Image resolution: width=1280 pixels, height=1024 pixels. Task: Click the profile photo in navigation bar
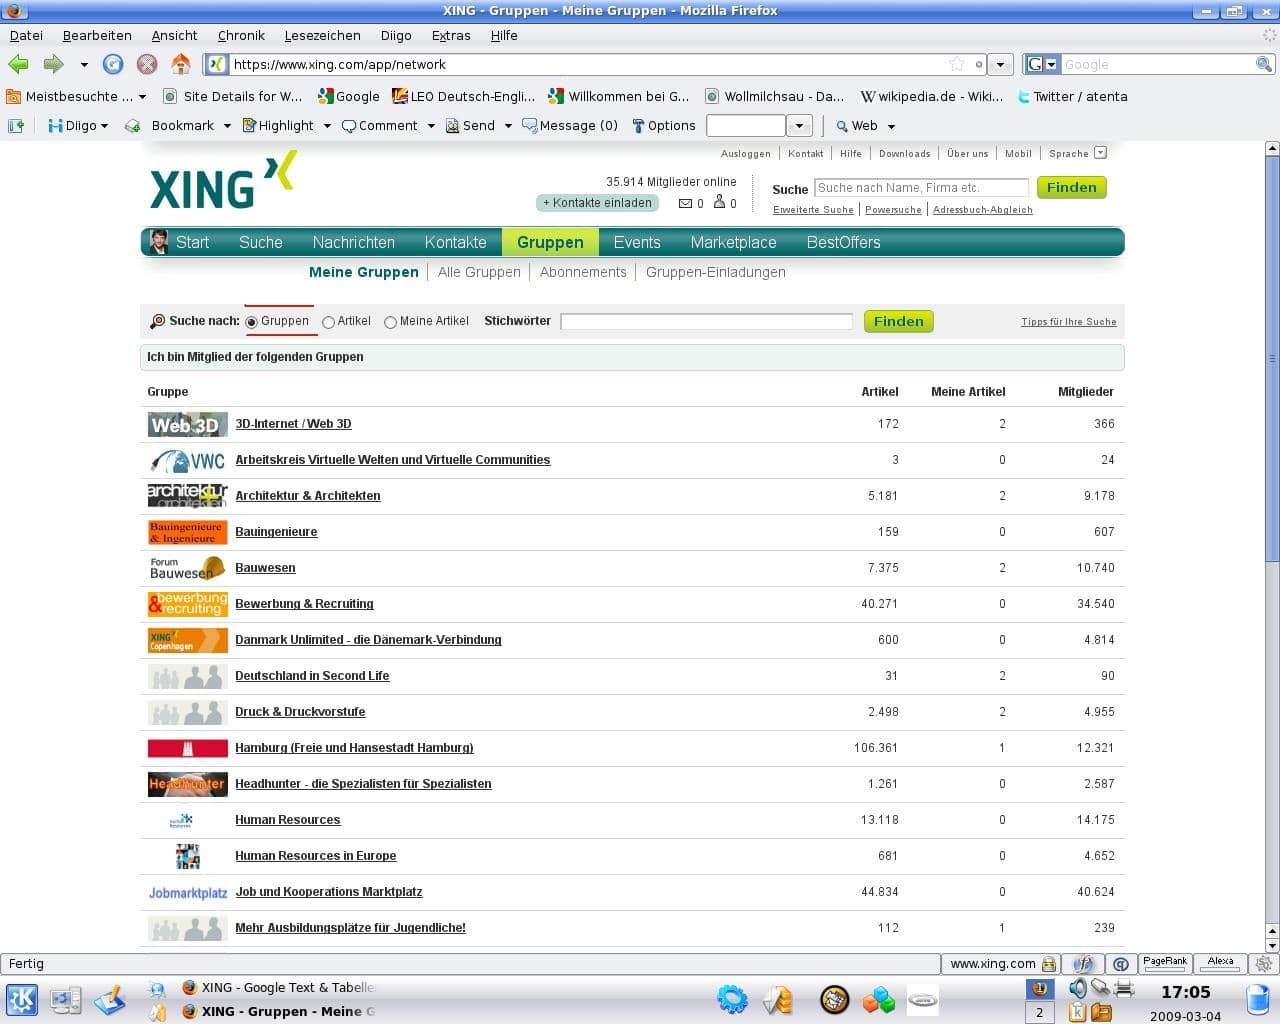coord(158,242)
